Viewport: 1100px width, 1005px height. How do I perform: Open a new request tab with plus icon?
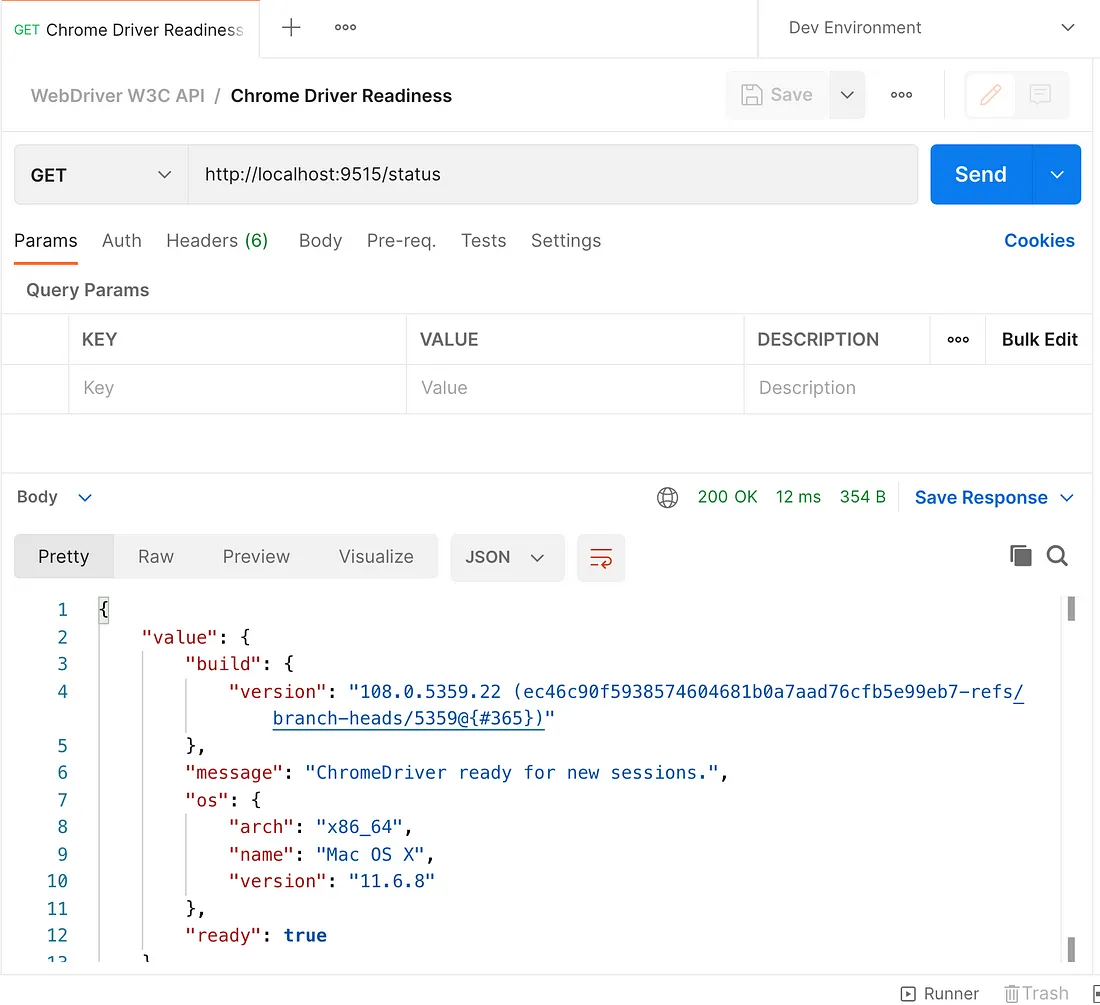[291, 28]
